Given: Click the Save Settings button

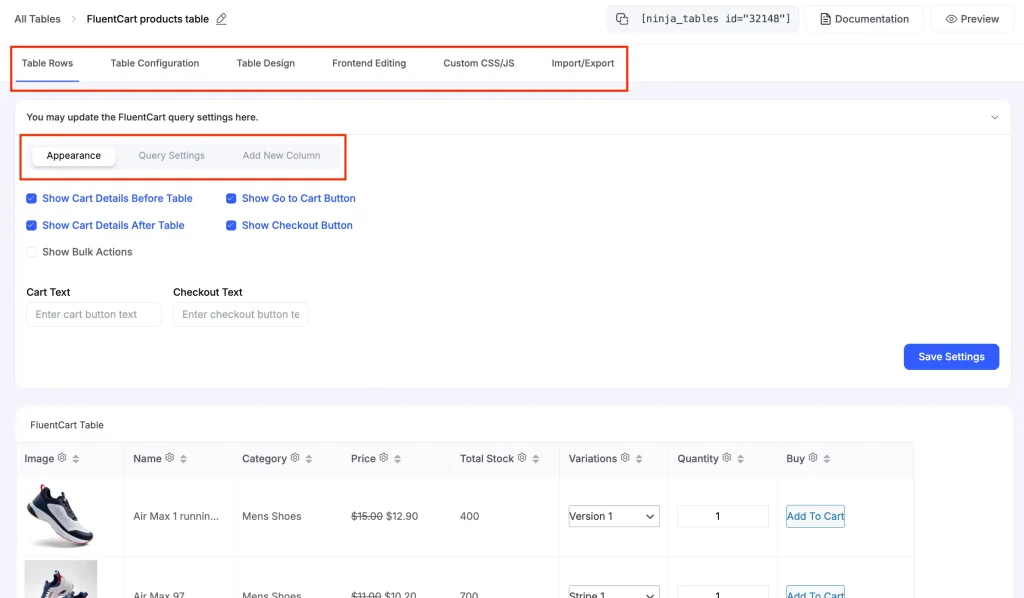Looking at the screenshot, I should coord(950,357).
